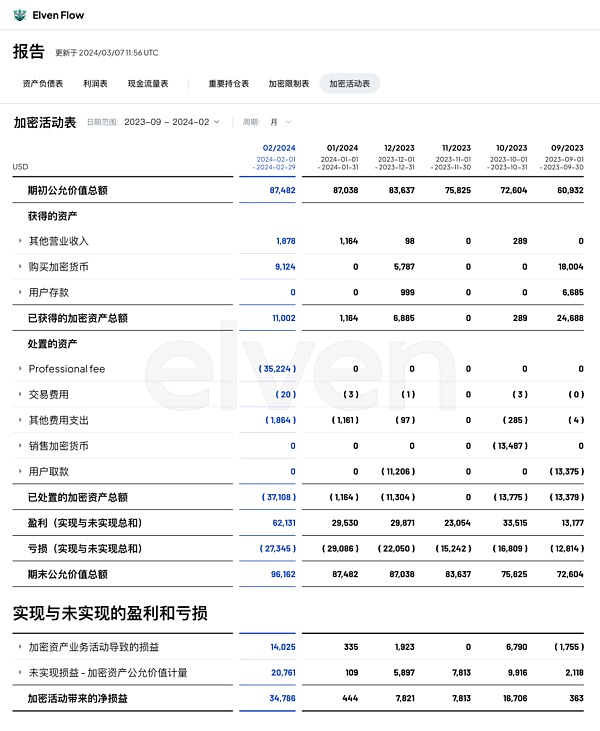Expand the 未实现损益 - 加密资产公允价值计量 row

[20, 672]
